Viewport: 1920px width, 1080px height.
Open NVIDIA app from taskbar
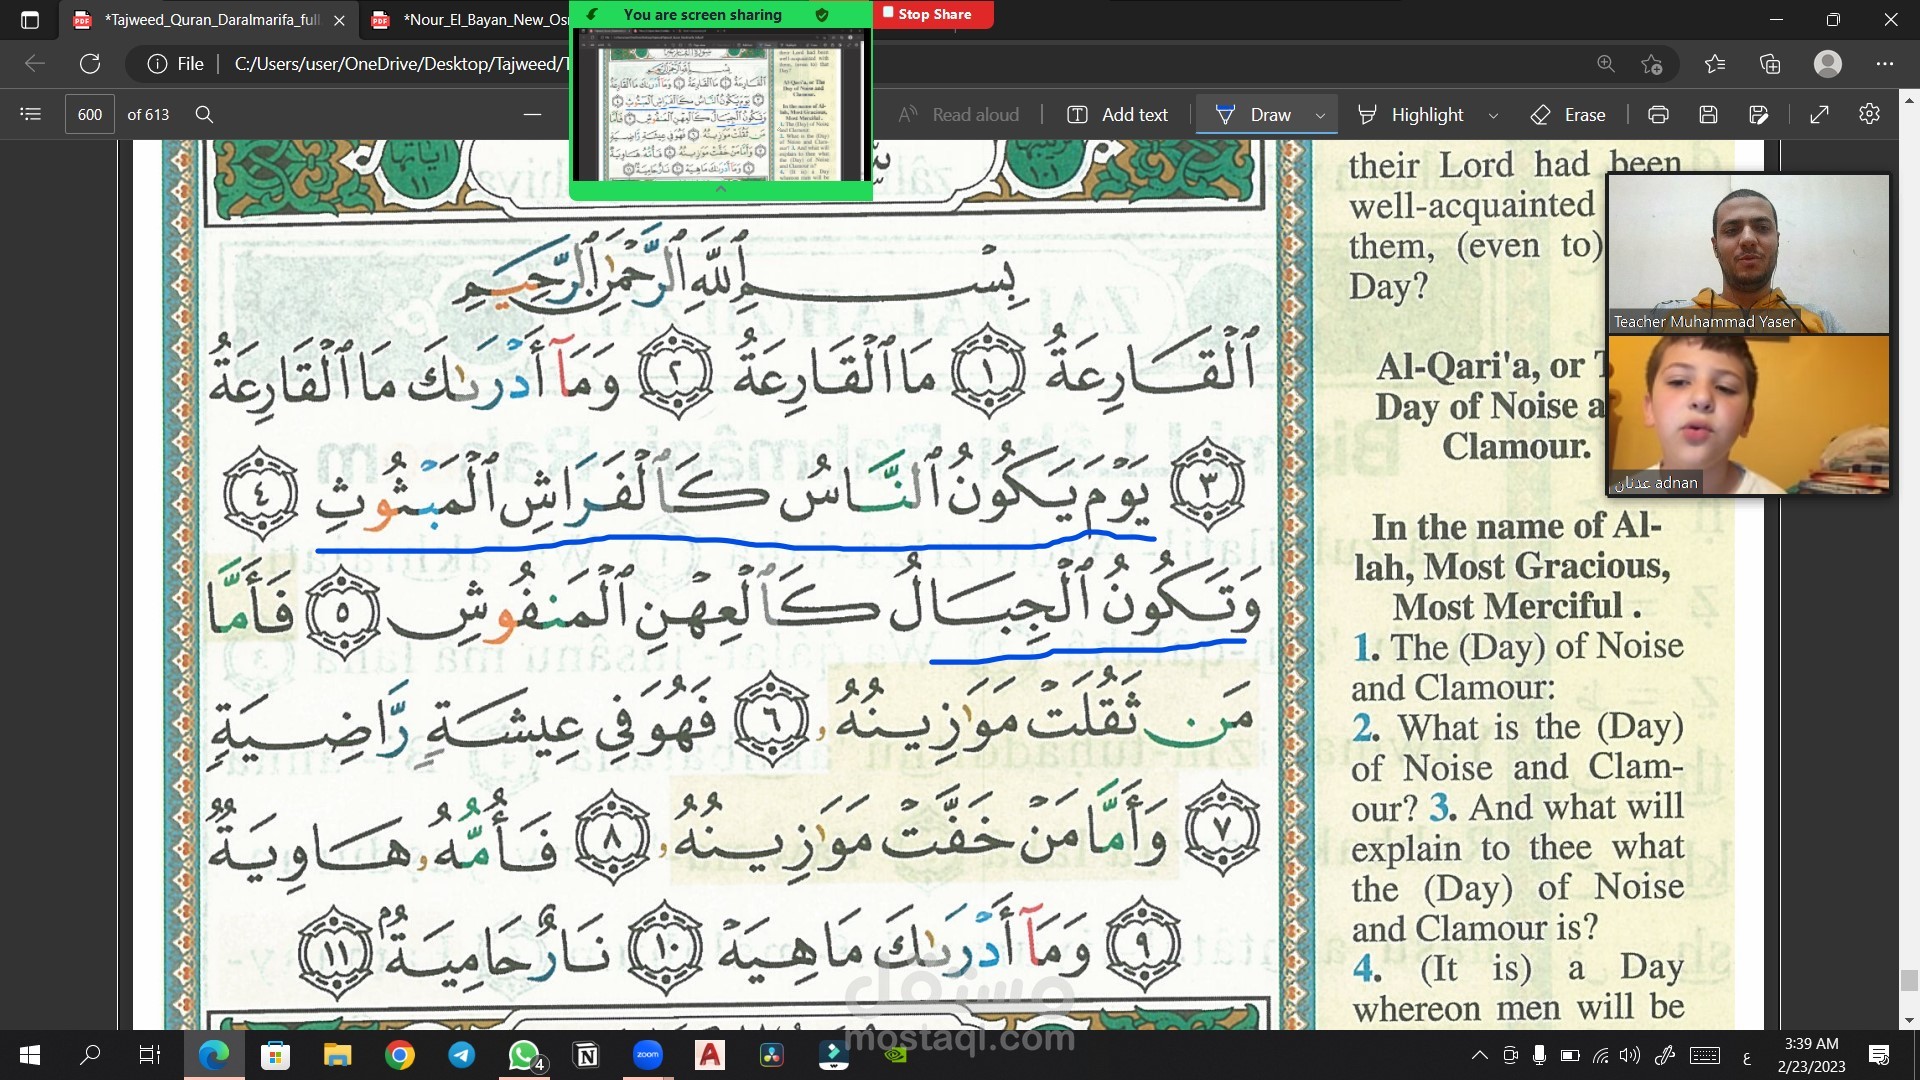(x=896, y=1055)
